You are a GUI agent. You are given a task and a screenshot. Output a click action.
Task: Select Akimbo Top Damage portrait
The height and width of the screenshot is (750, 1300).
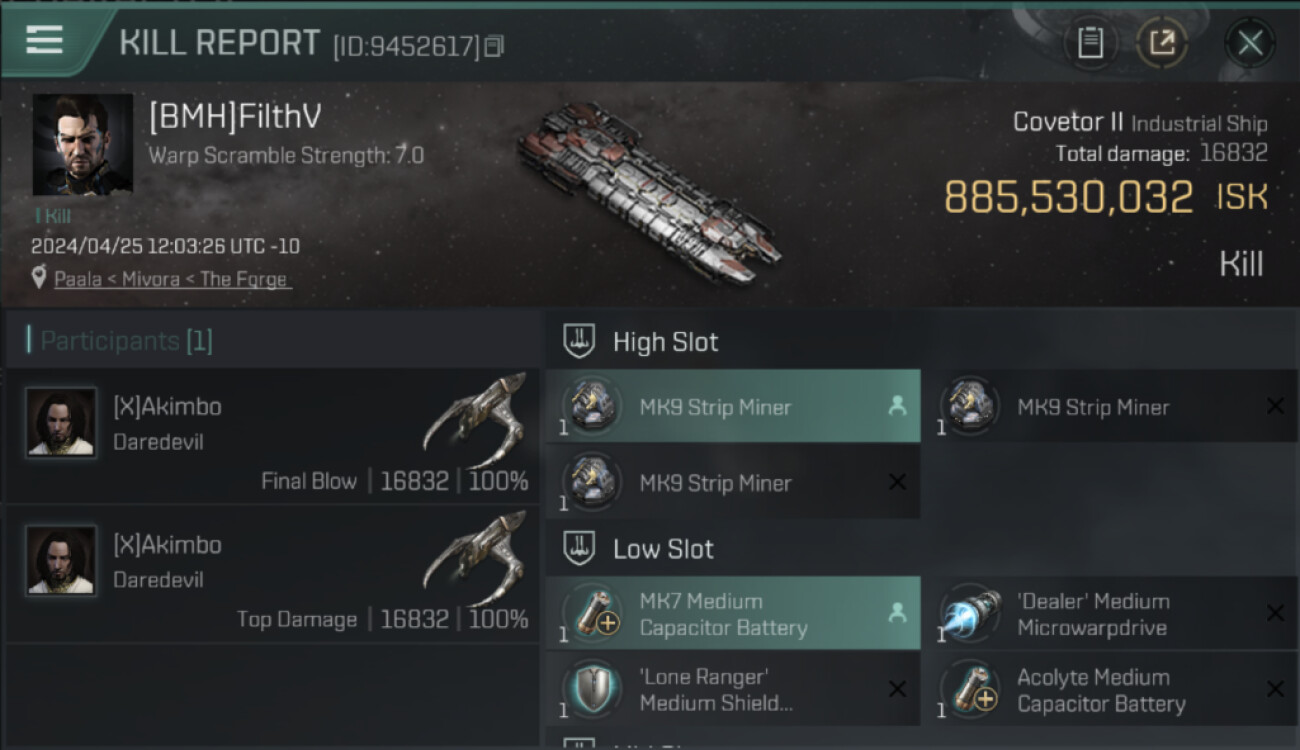tap(61, 561)
